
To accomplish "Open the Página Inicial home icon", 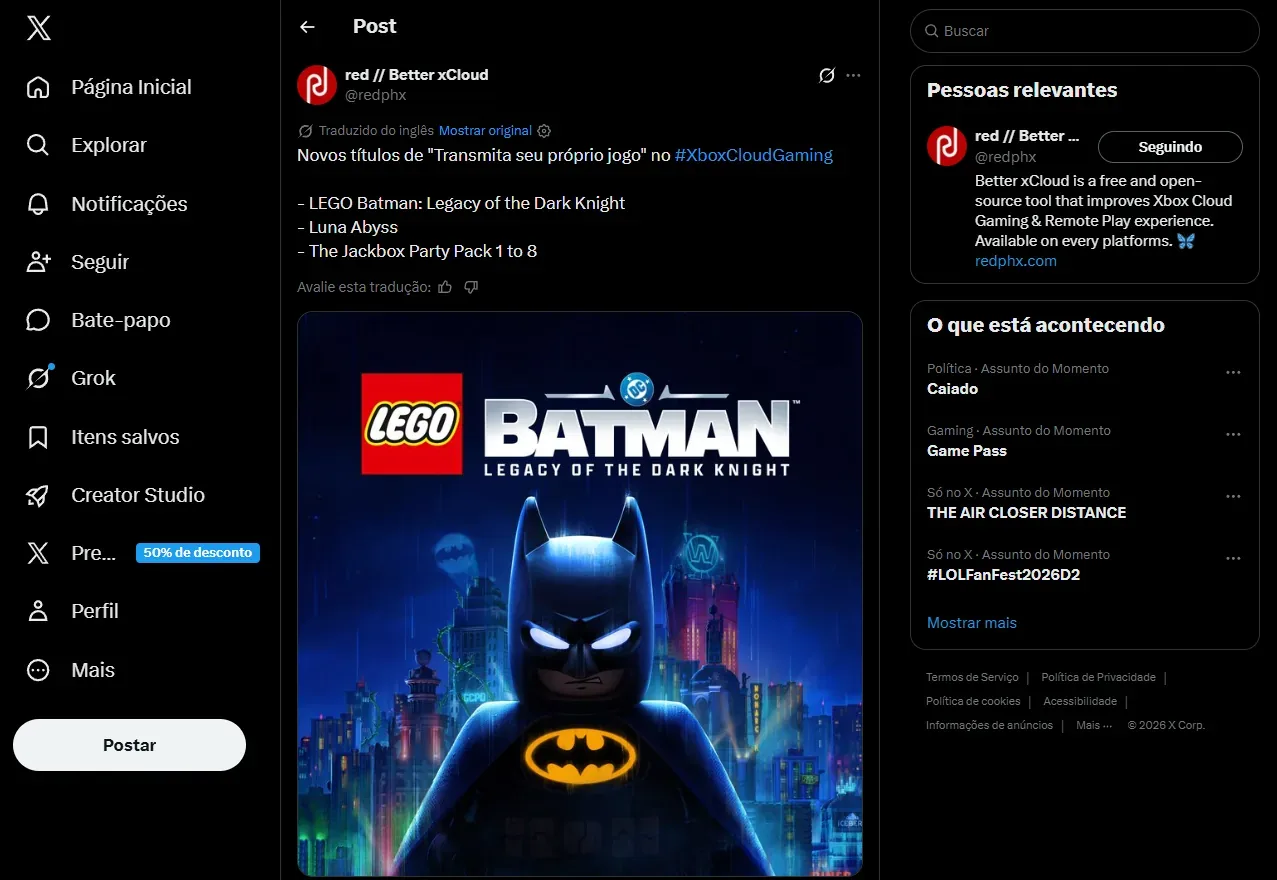I will click(x=38, y=87).
